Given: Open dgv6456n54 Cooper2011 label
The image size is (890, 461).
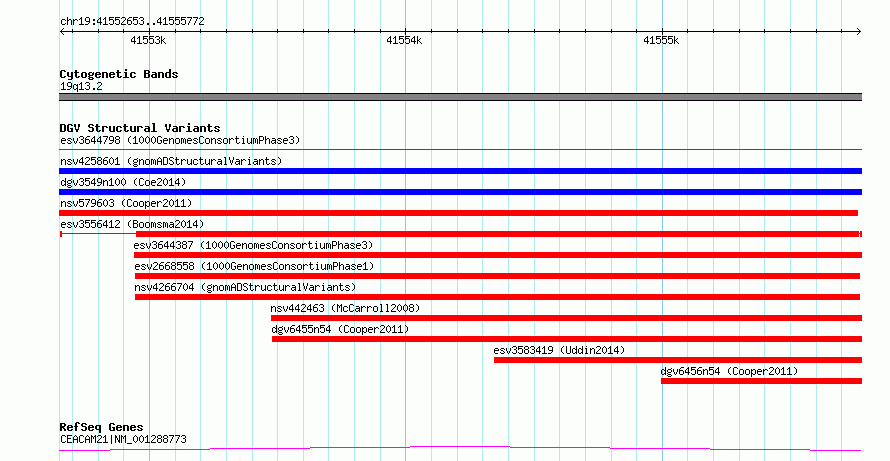Looking at the screenshot, I should tap(729, 371).
